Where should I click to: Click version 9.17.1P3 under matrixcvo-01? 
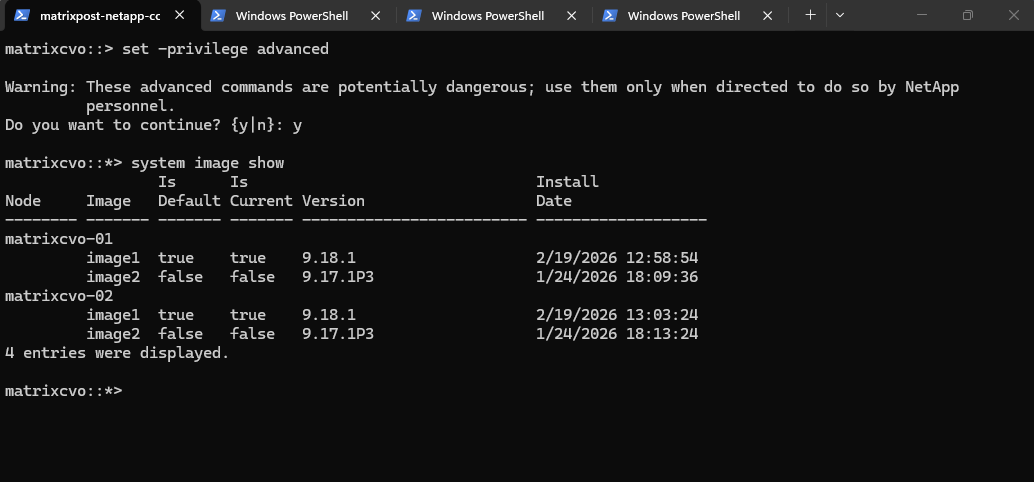tap(337, 277)
